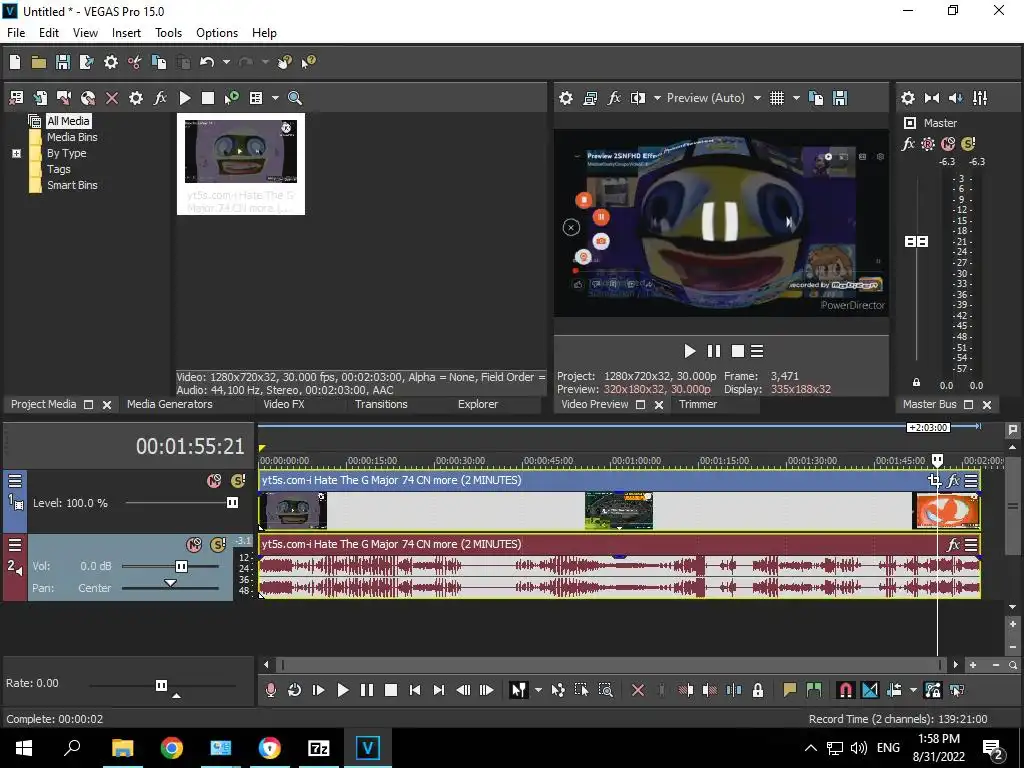Open the auto ripple dropdown arrow
The width and height of the screenshot is (1024, 768).
[913, 690]
